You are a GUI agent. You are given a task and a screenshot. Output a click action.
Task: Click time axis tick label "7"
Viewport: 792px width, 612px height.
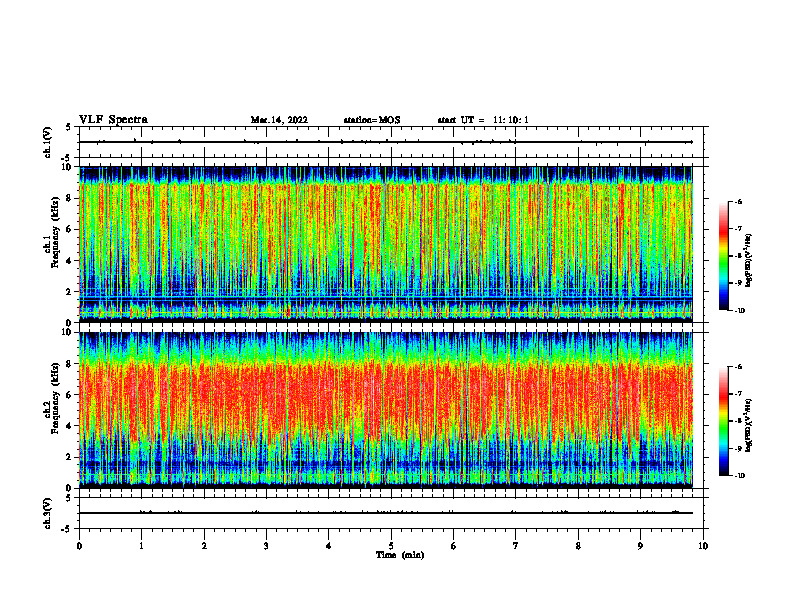click(516, 546)
